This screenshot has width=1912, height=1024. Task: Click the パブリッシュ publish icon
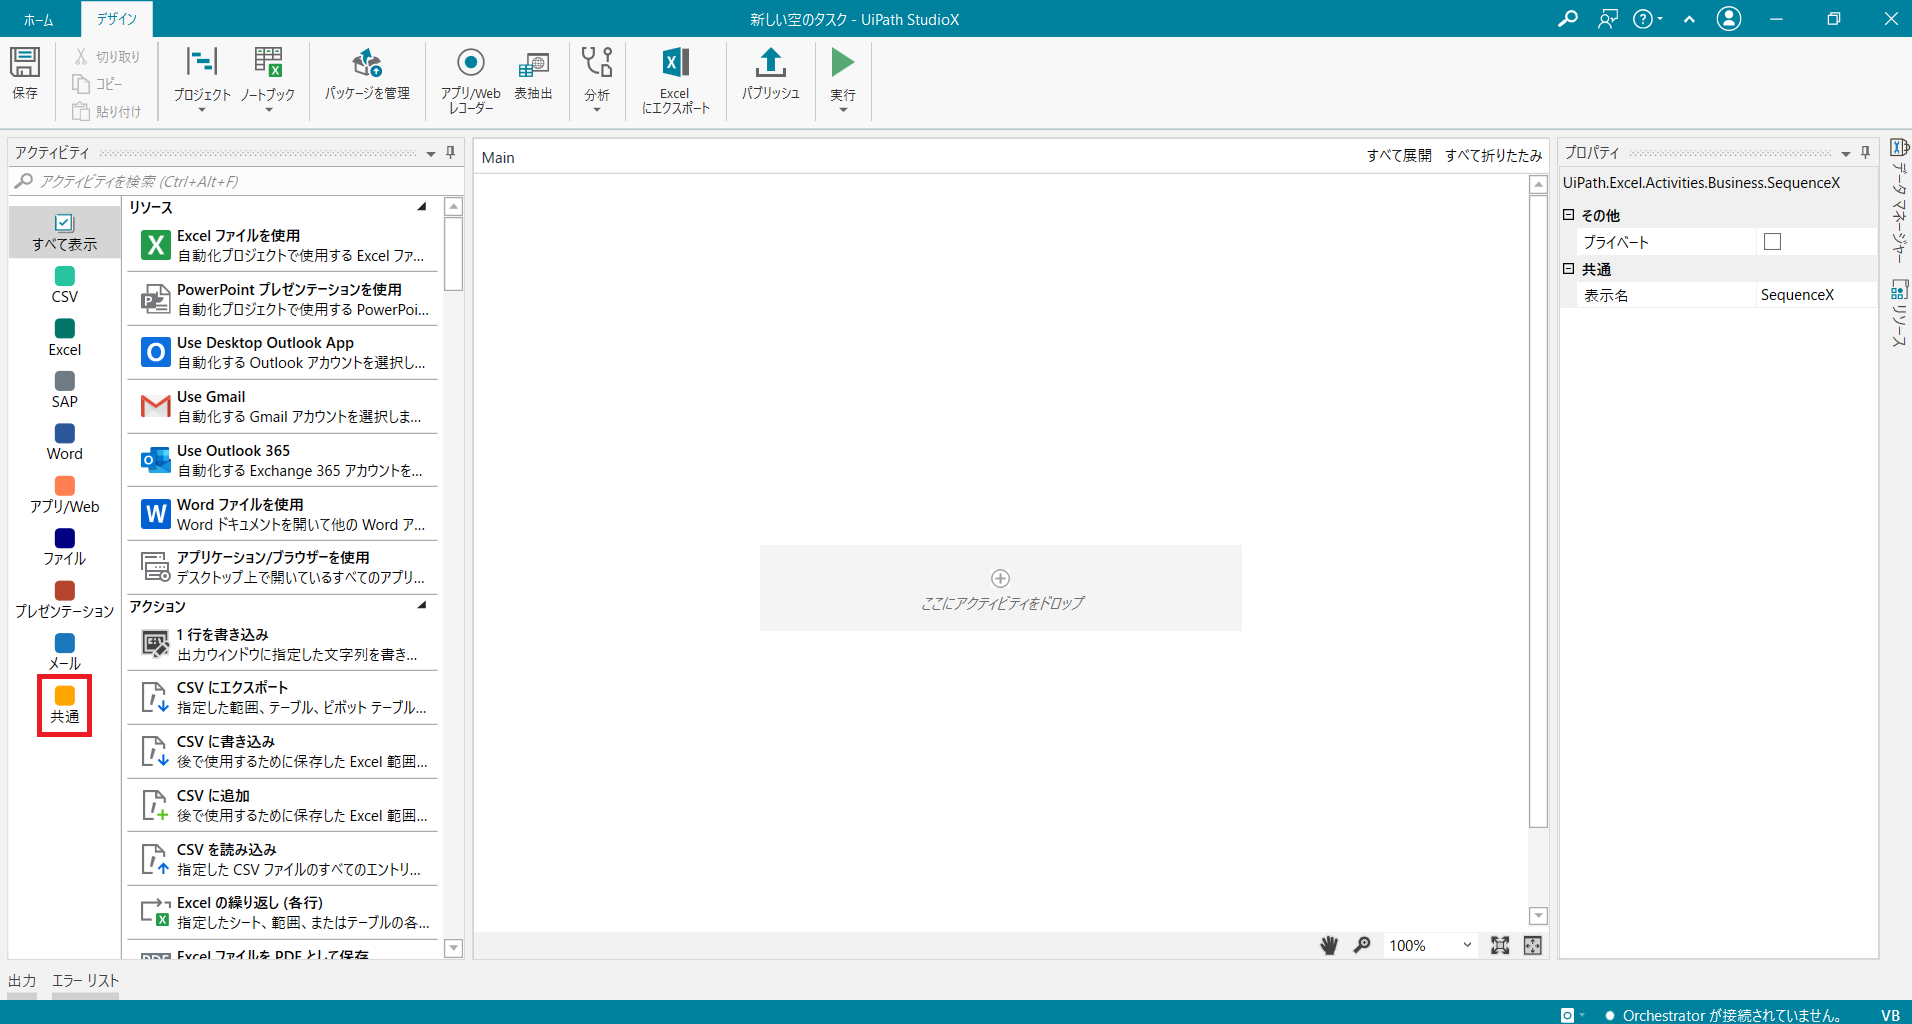pyautogui.click(x=770, y=62)
